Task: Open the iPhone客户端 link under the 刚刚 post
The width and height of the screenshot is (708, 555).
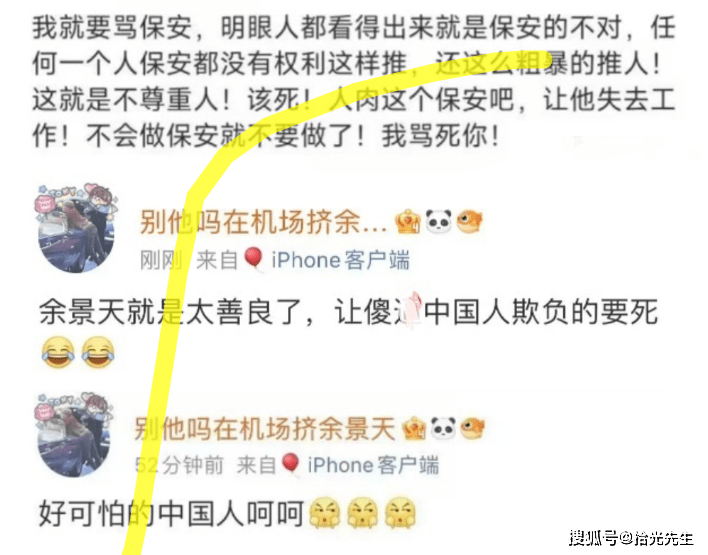Action: tap(340, 260)
